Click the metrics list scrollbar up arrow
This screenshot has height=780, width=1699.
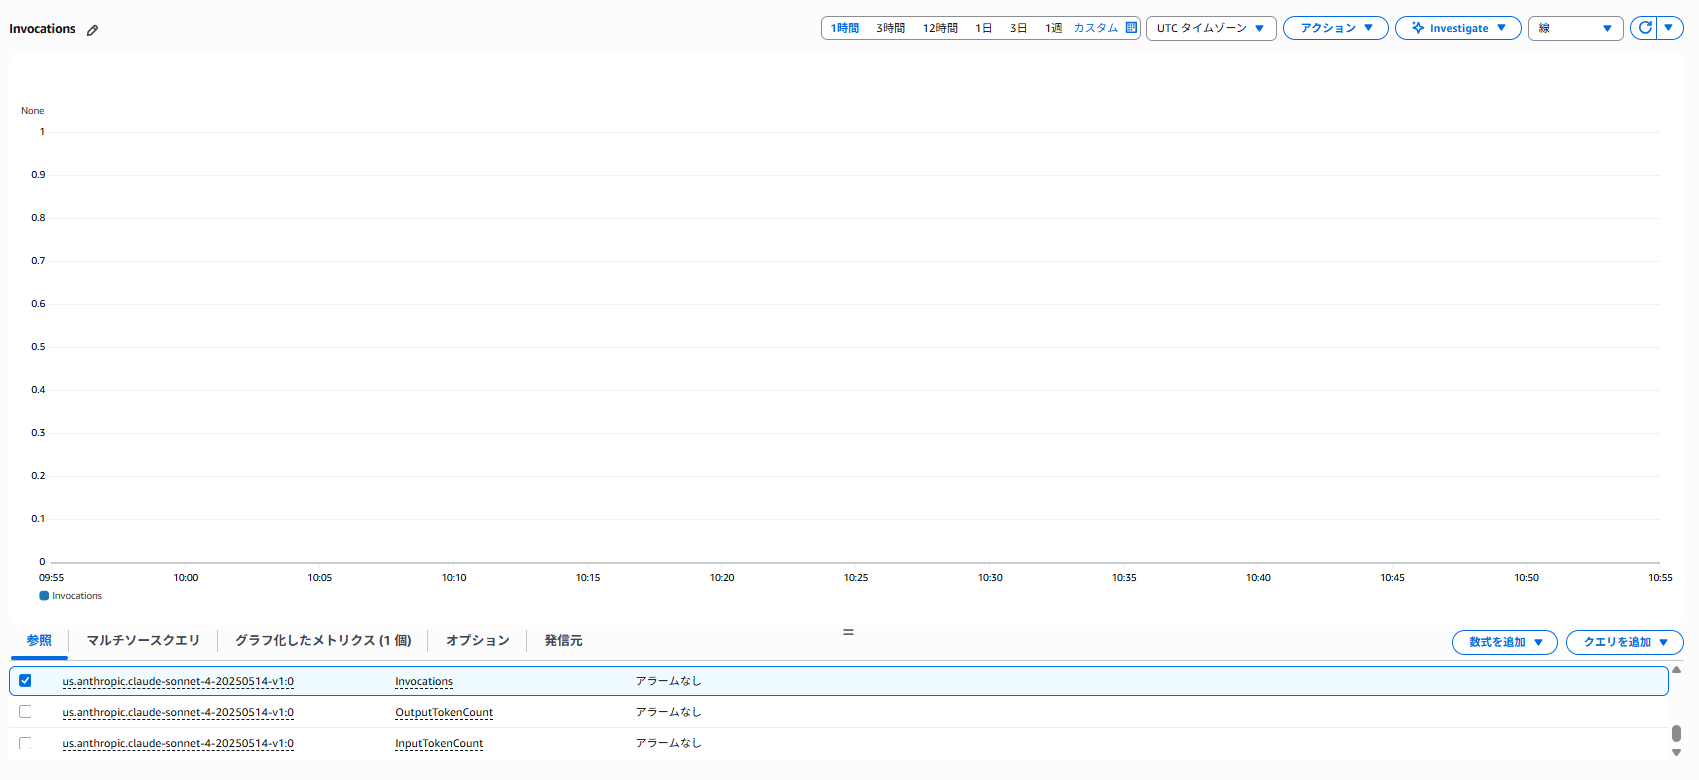point(1676,670)
